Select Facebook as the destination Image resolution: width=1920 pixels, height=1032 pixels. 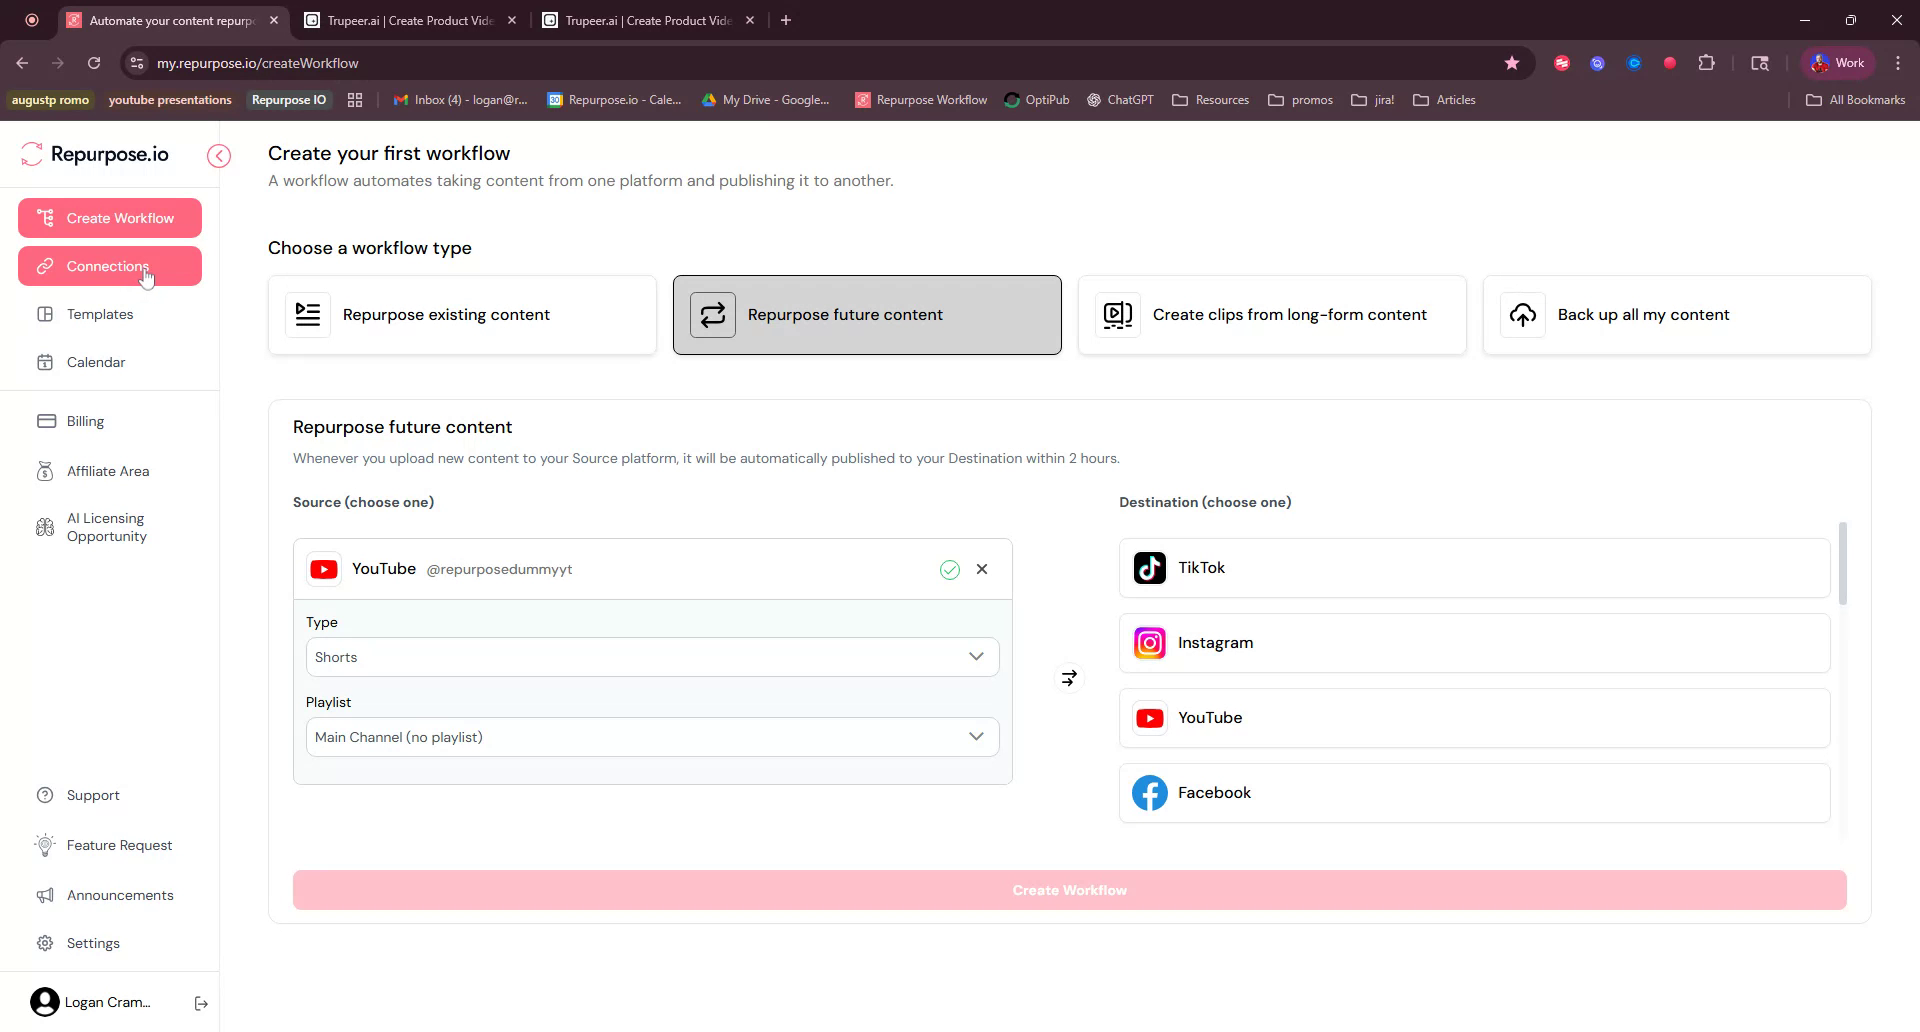click(x=1472, y=792)
